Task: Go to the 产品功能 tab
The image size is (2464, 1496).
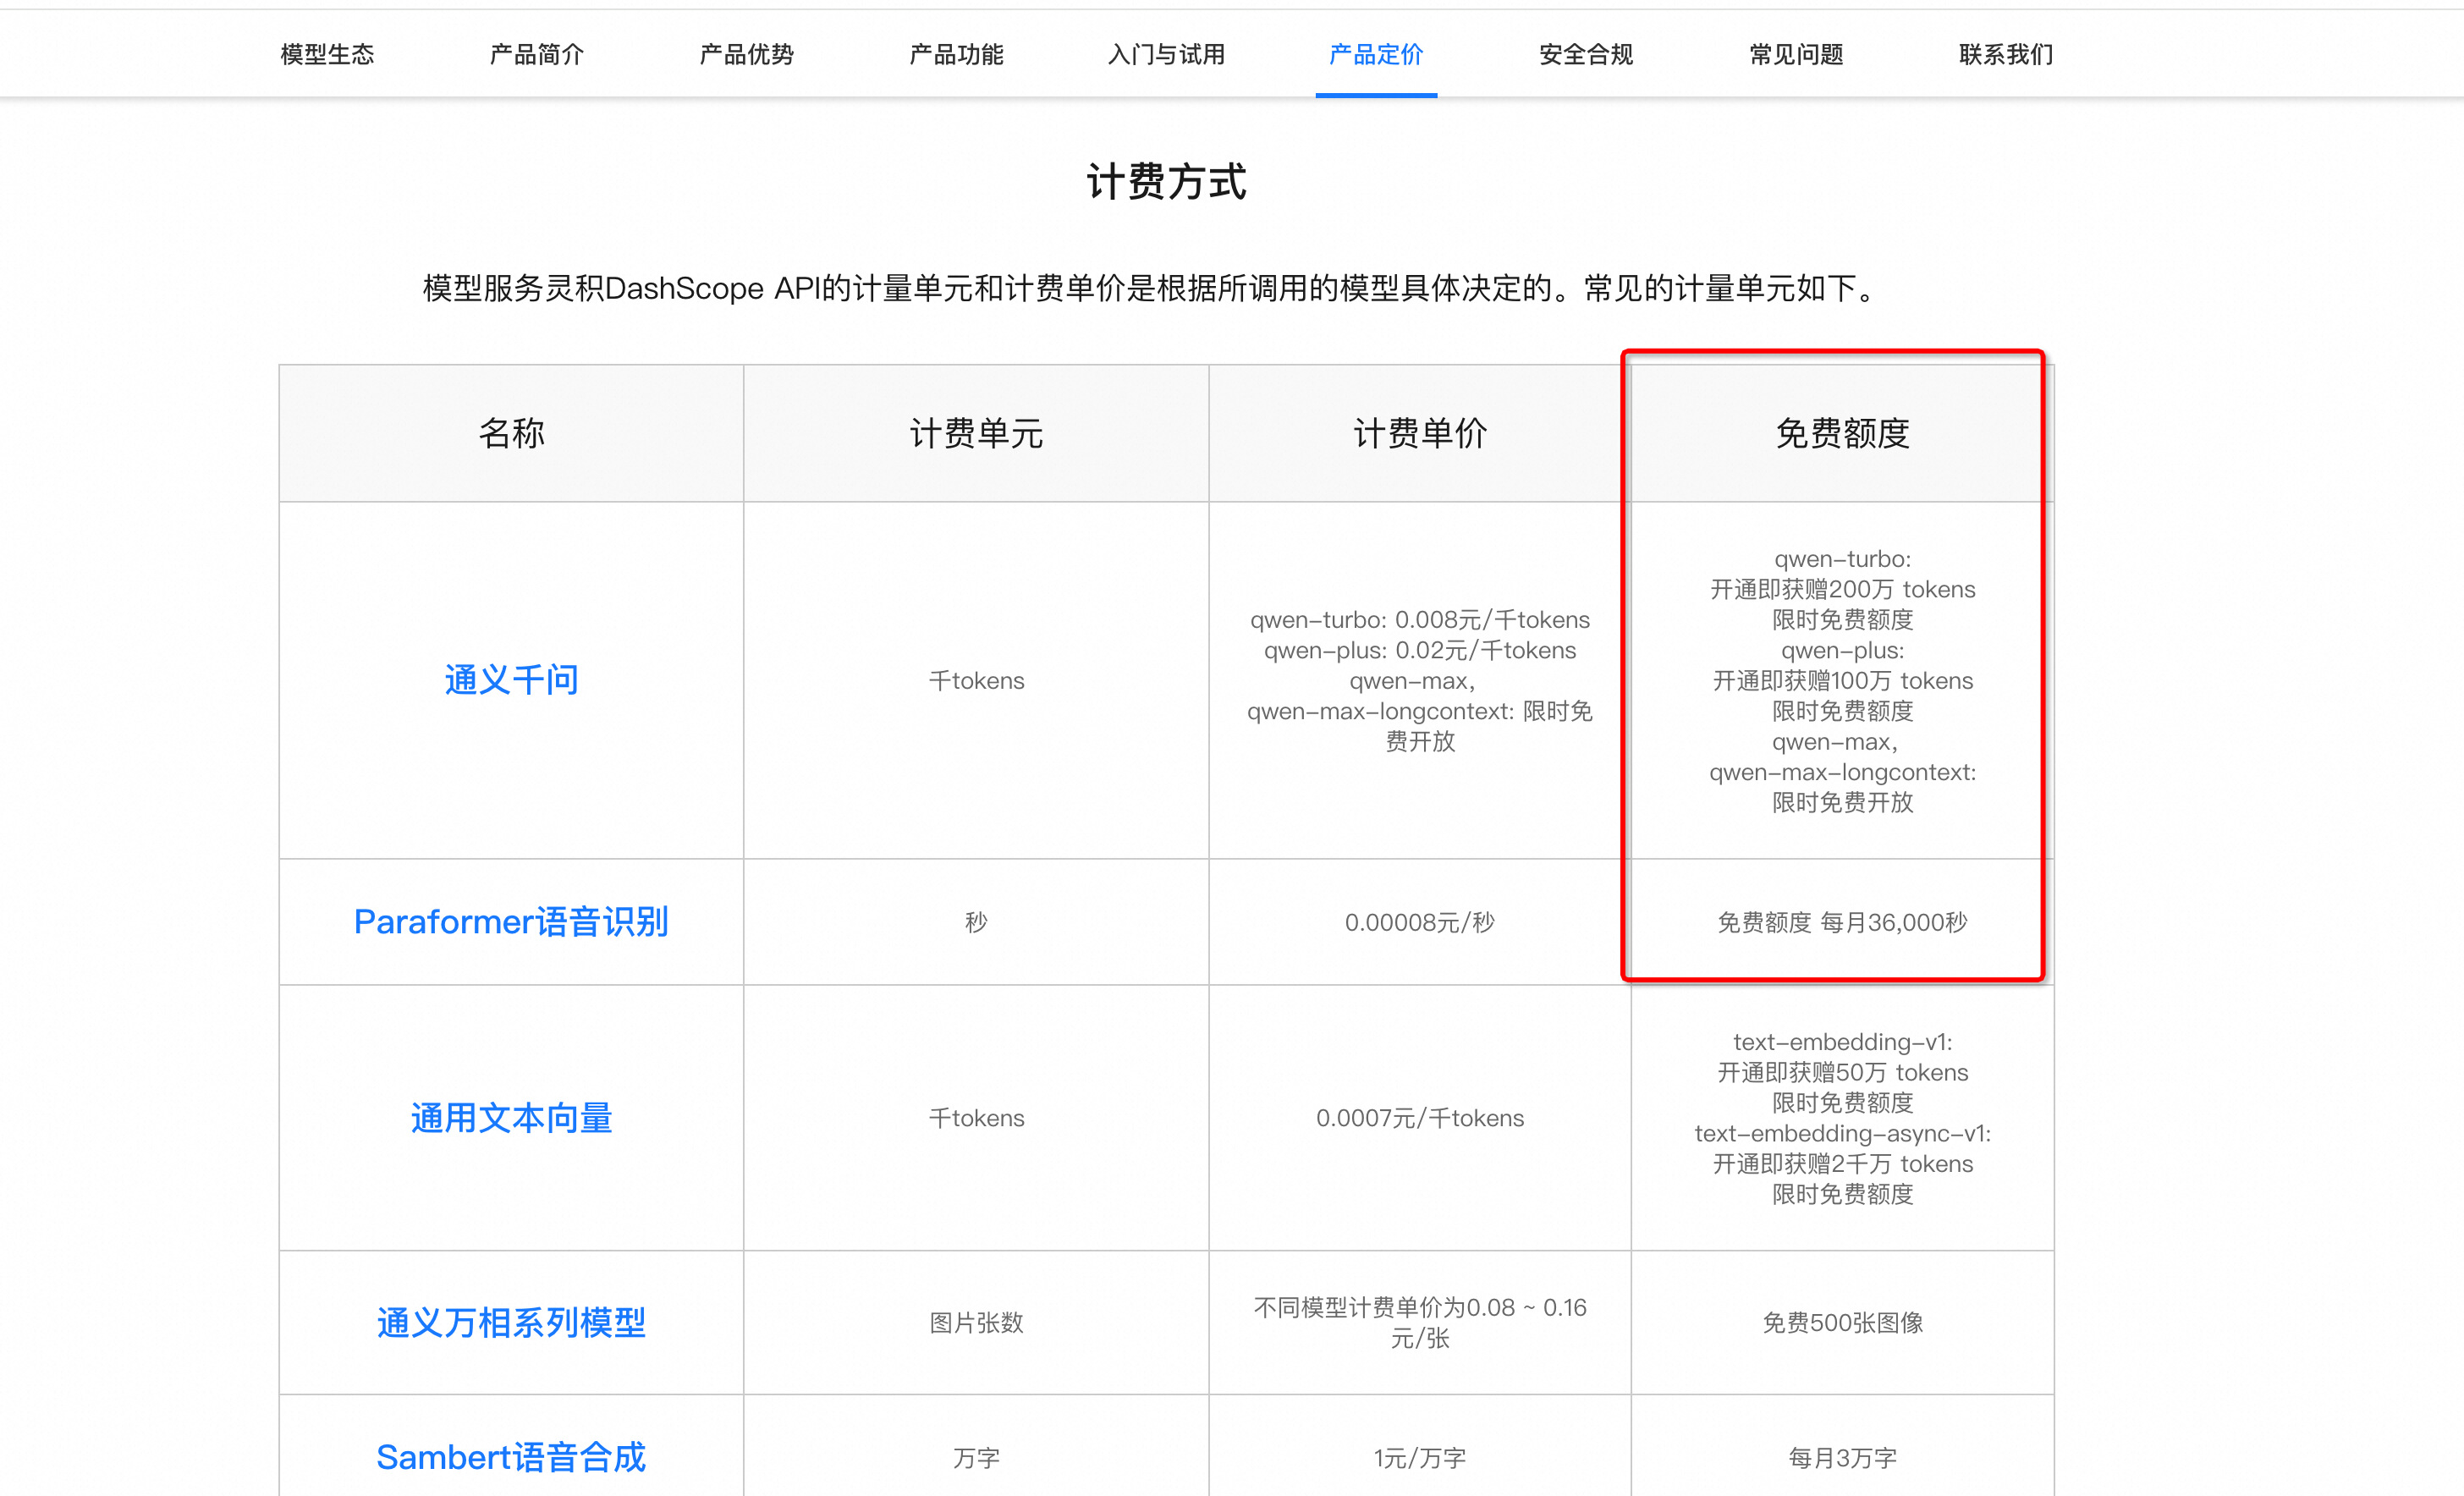Action: pos(956,55)
